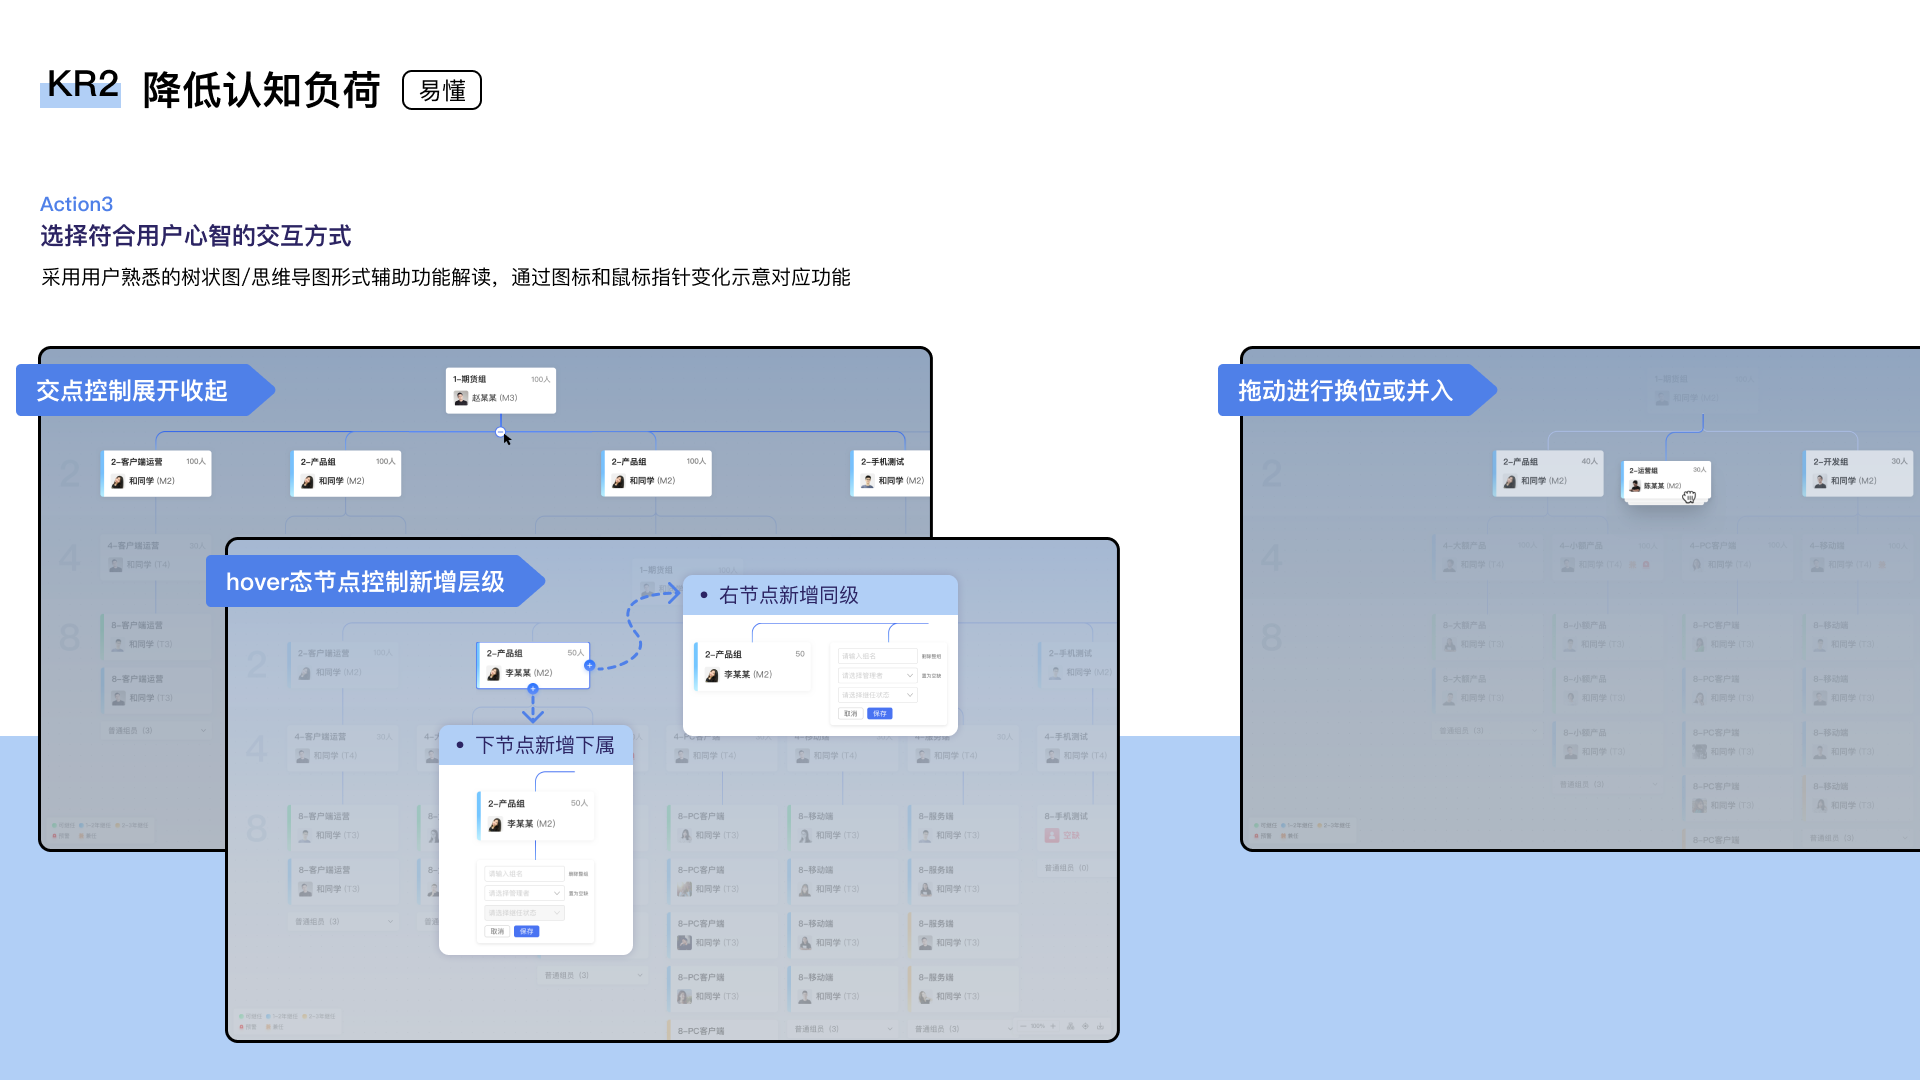Click avatar in 2-手机测试 card
Screen dimensions: 1920x1080
tap(868, 481)
